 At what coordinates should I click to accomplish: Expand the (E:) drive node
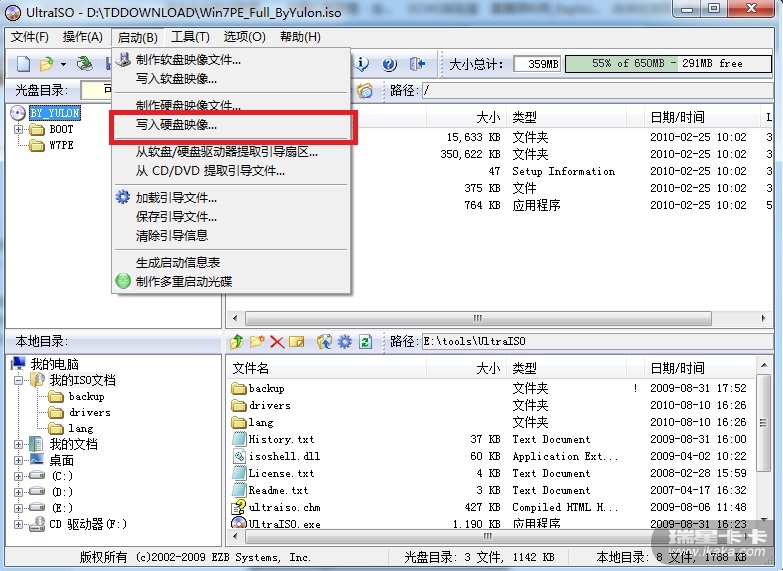tap(18, 508)
